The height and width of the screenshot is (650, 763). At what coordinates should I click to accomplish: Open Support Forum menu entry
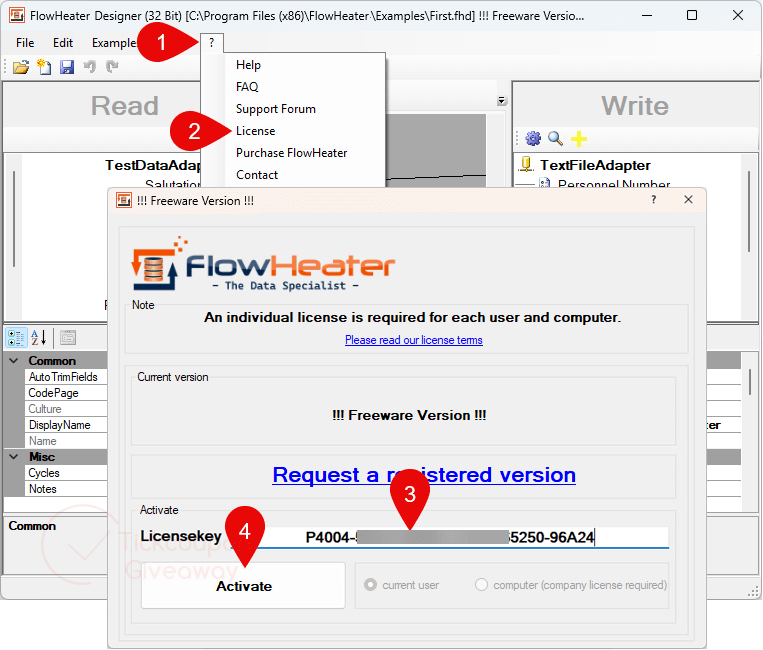(275, 109)
